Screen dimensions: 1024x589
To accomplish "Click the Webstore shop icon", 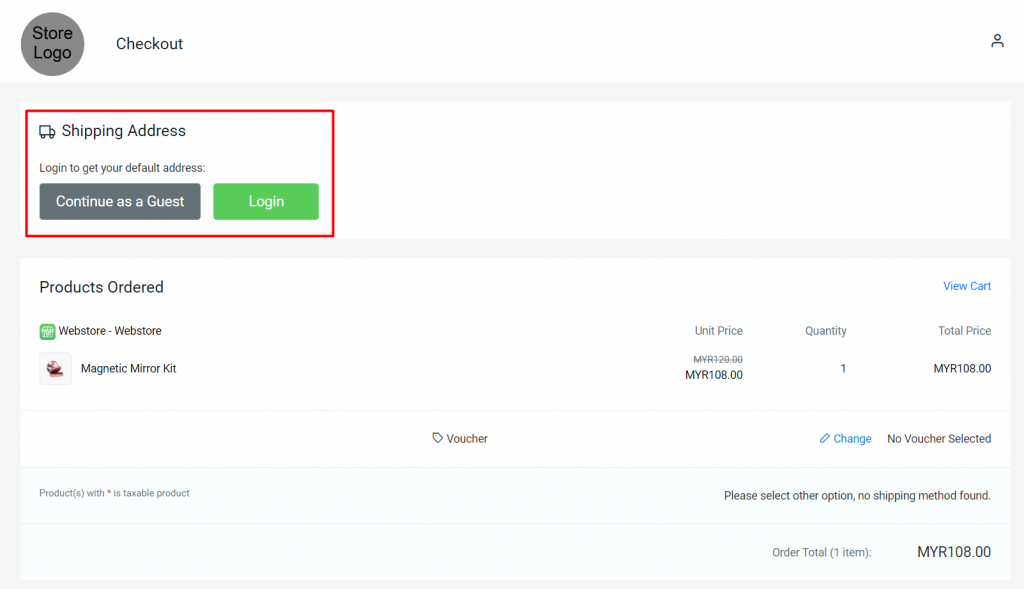I will [46, 330].
